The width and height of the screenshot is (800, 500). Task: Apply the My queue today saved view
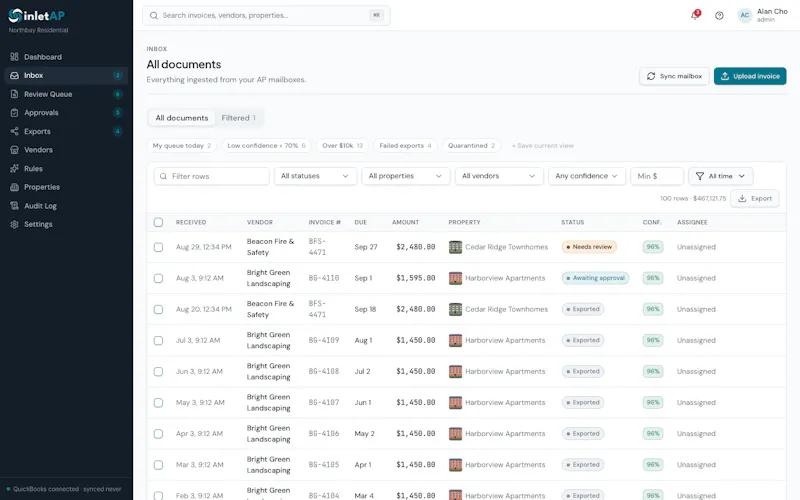(182, 145)
